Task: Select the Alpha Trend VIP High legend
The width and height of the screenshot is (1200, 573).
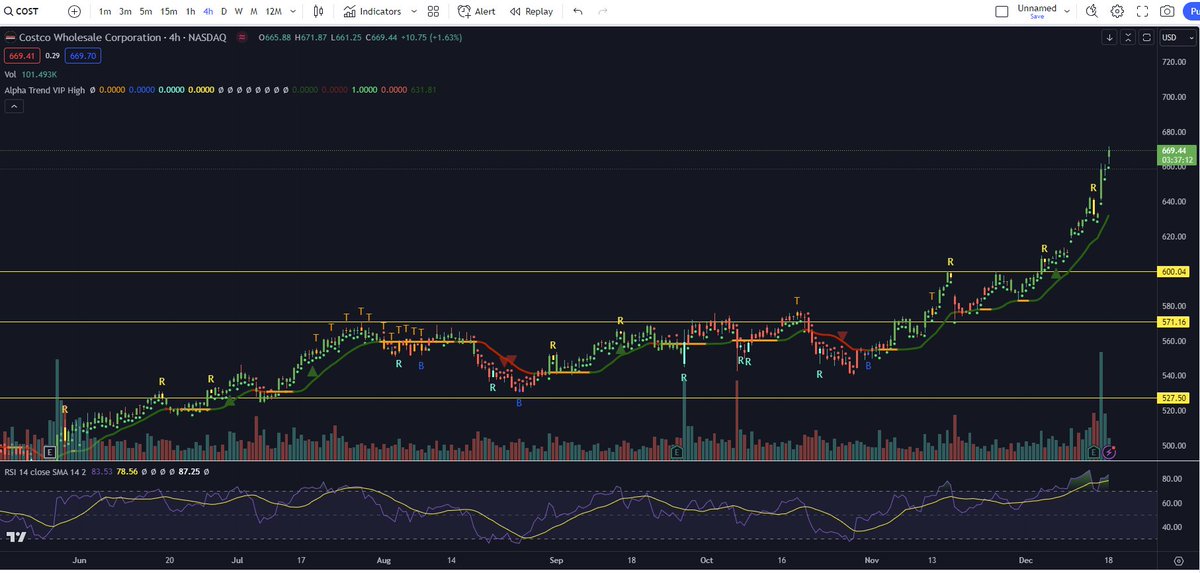Action: [46, 89]
